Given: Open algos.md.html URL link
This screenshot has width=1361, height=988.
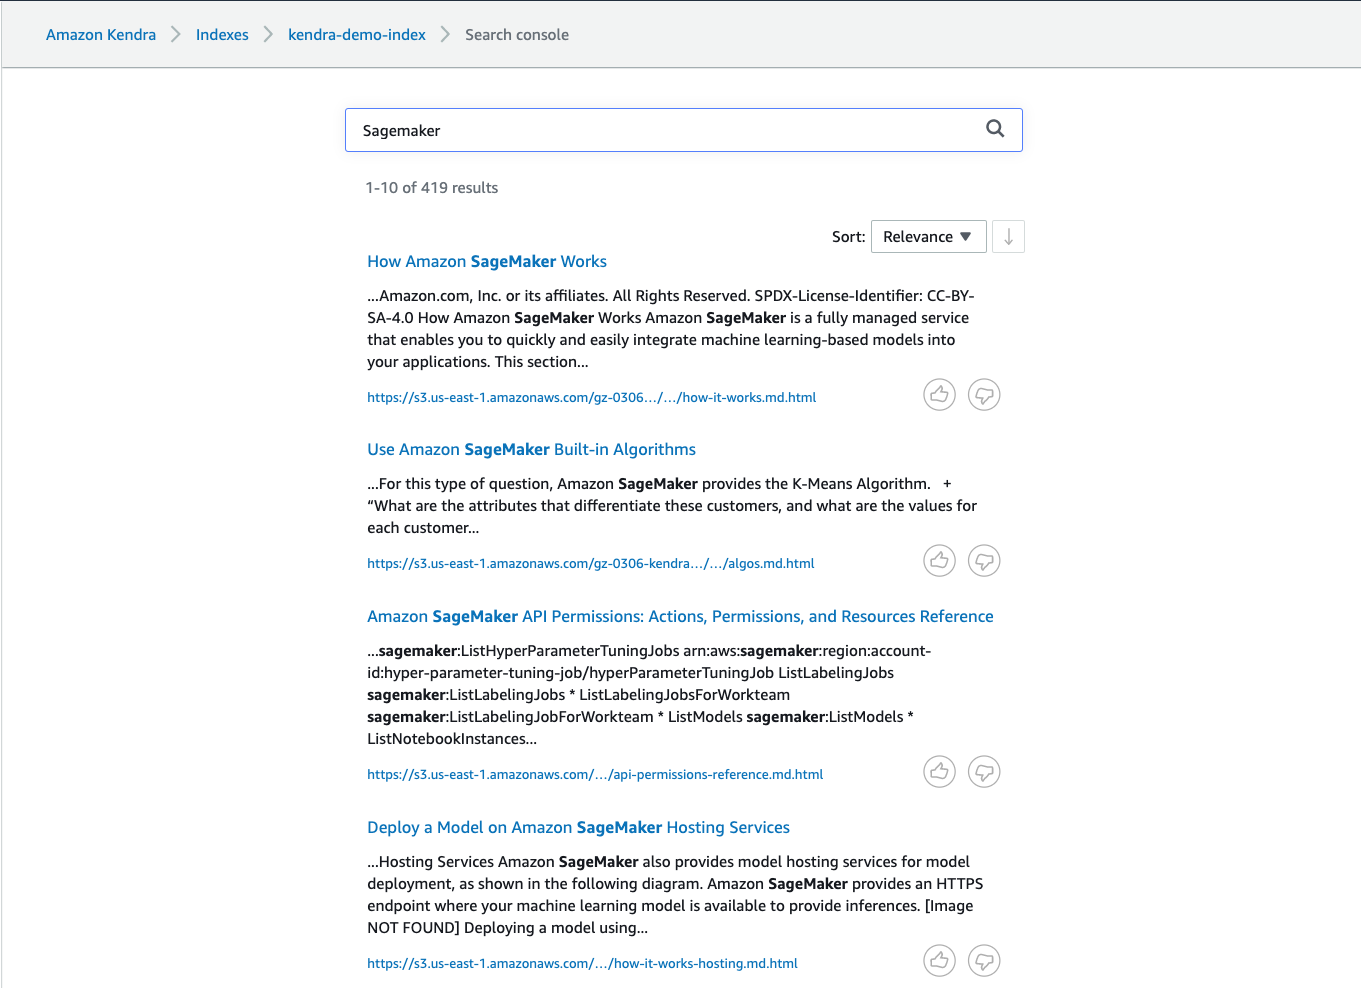Looking at the screenshot, I should [x=590, y=563].
